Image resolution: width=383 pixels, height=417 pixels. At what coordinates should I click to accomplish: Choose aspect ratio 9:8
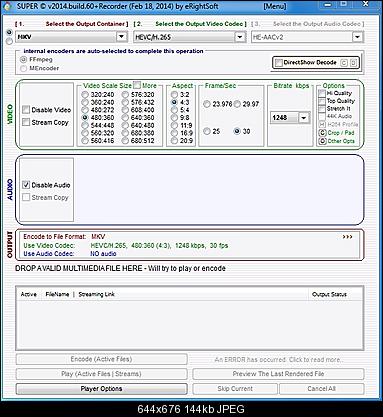point(174,118)
